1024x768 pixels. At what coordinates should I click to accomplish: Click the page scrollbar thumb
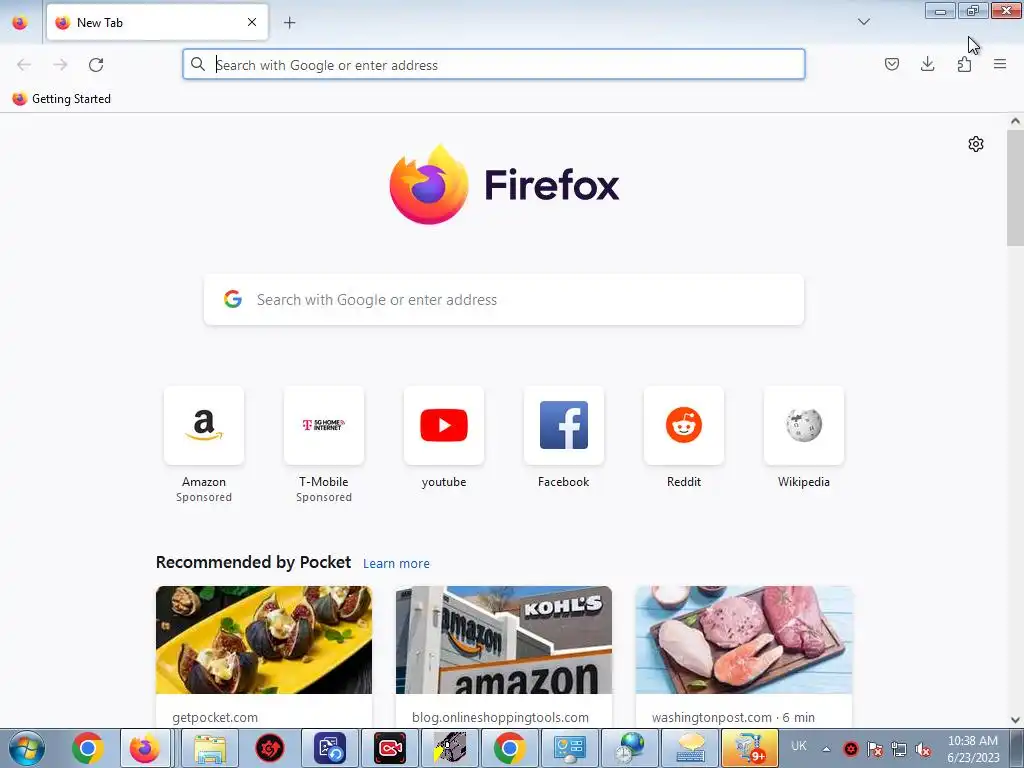coord(1015,189)
